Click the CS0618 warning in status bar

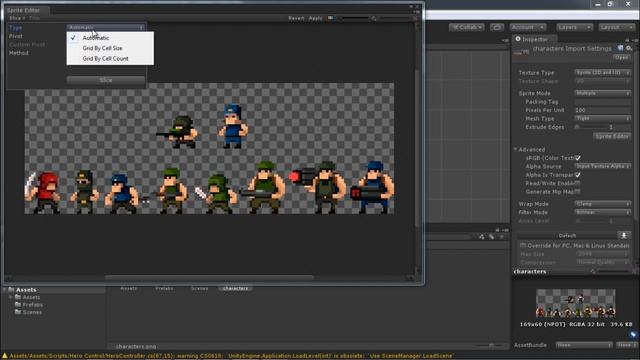pos(231,356)
